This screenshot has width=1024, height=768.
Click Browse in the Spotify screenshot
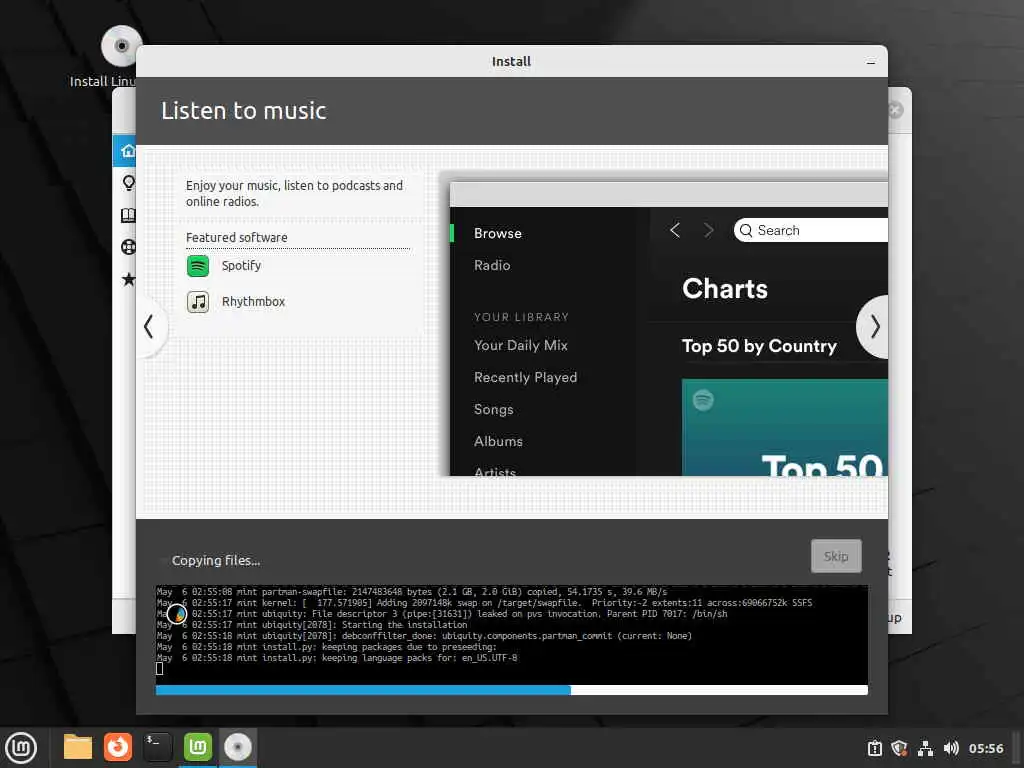[x=498, y=233]
